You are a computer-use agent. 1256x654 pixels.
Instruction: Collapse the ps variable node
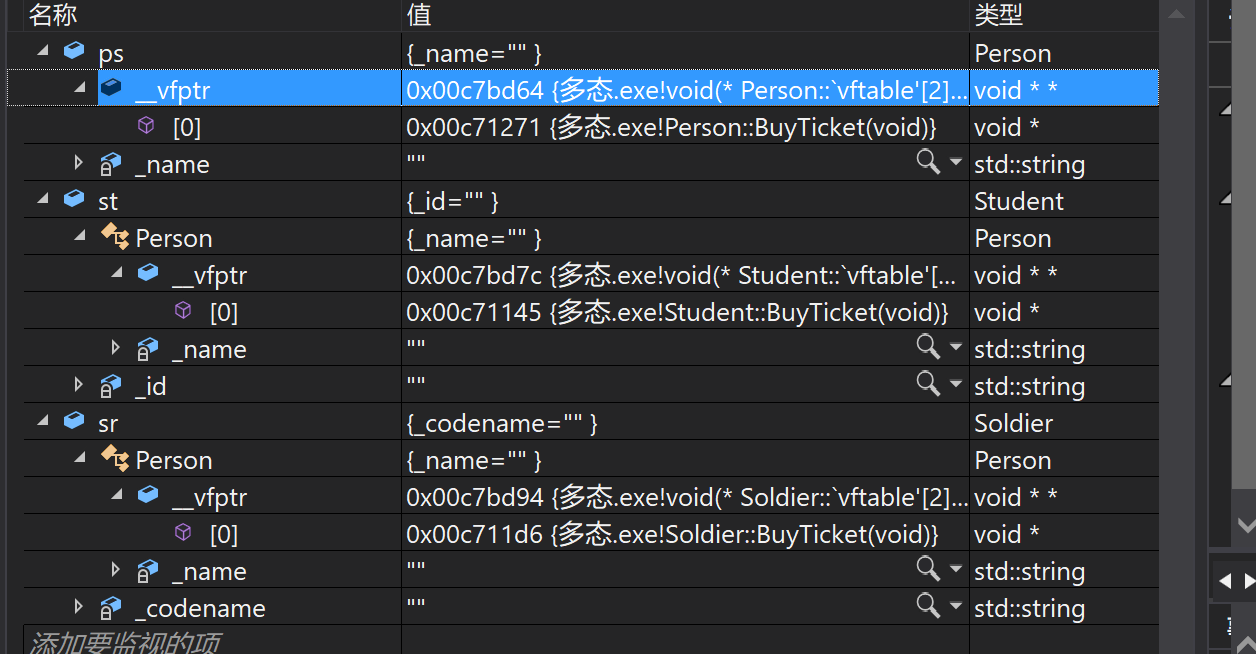click(43, 52)
